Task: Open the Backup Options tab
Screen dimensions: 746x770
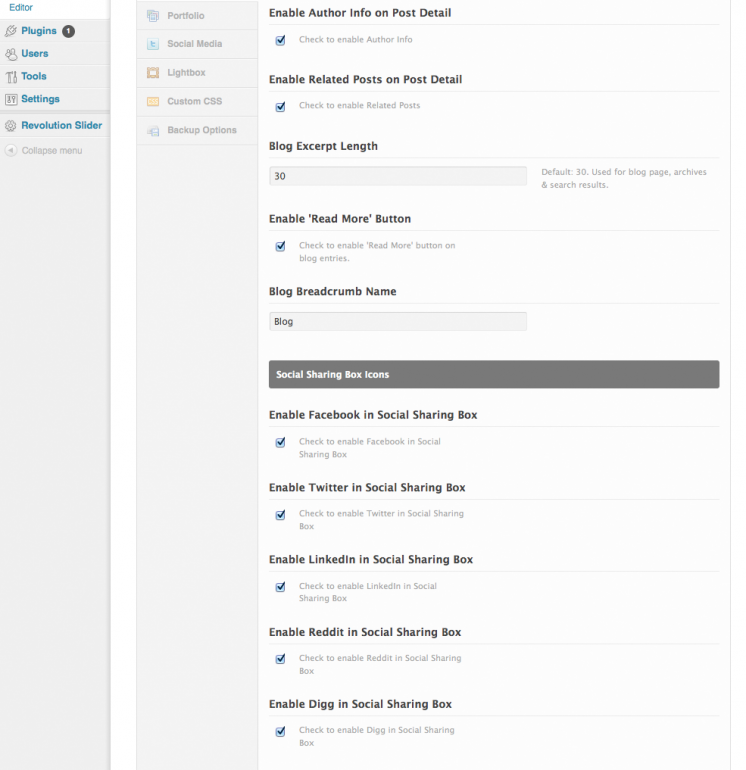Action: [197, 131]
